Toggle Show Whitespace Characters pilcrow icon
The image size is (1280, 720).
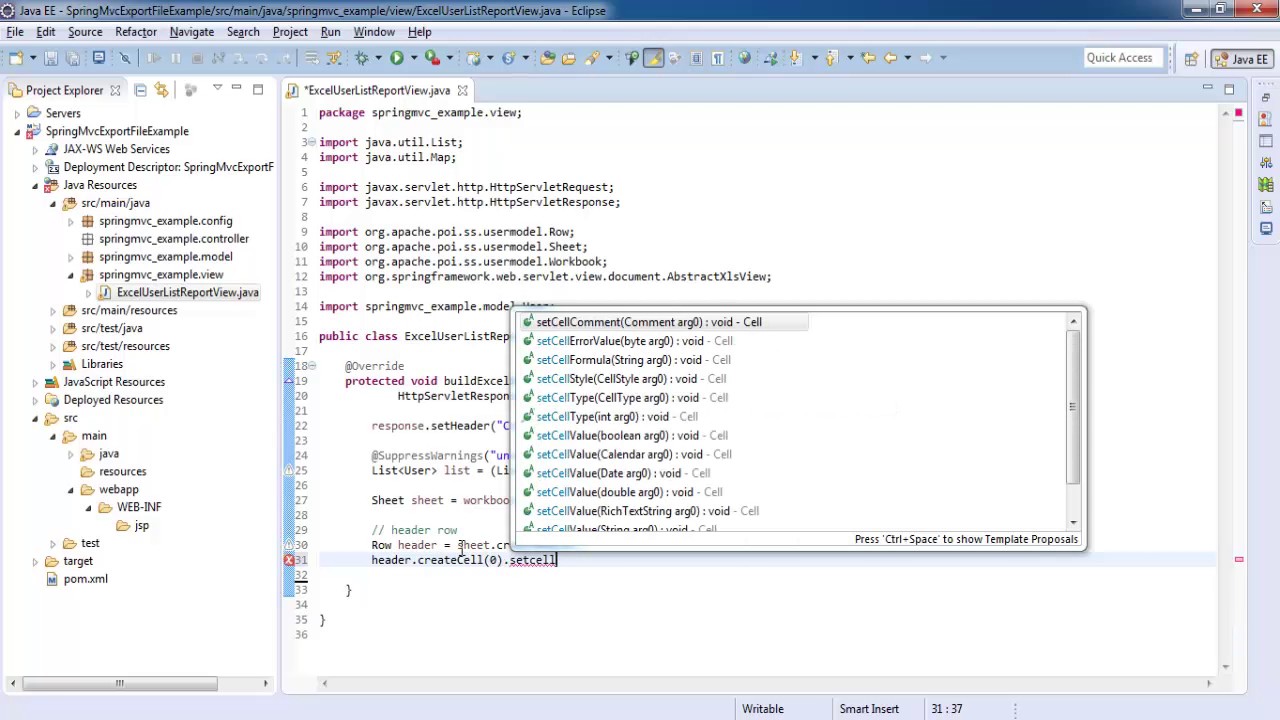click(x=717, y=58)
